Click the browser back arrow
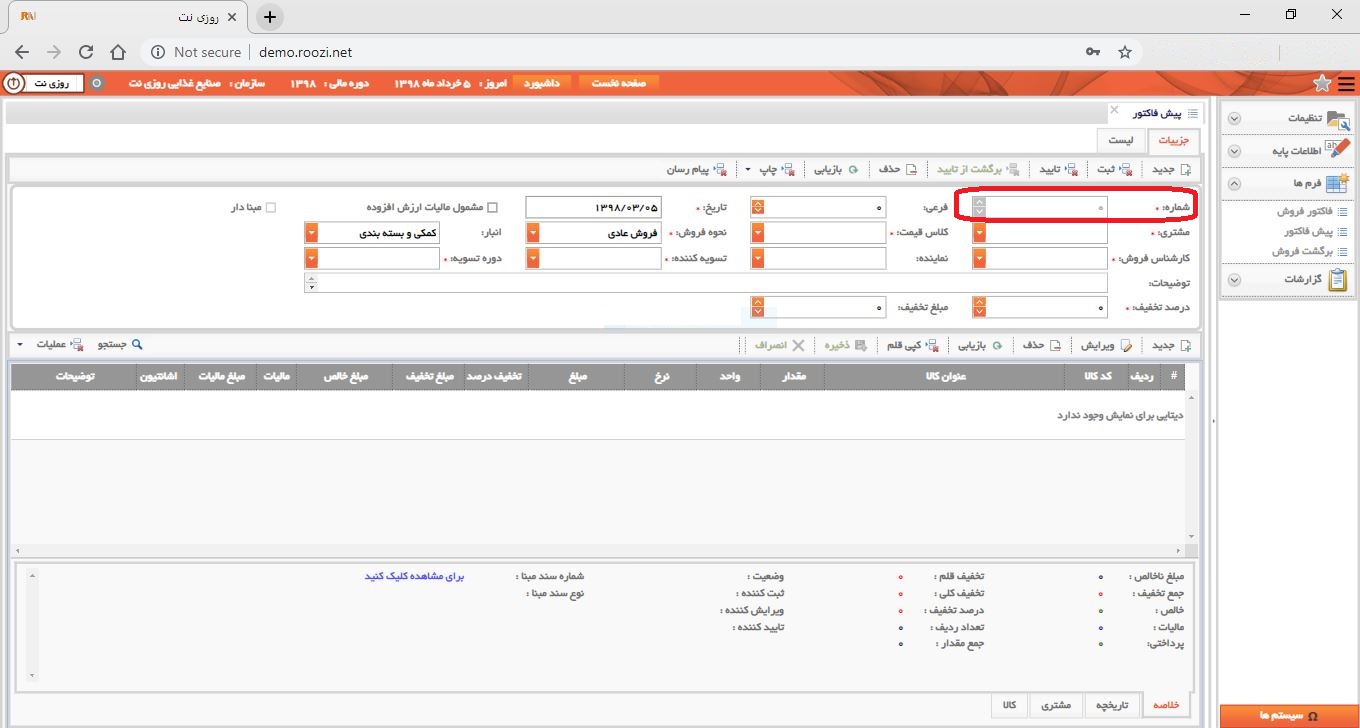Screen dimensions: 1360x728 [x=22, y=52]
